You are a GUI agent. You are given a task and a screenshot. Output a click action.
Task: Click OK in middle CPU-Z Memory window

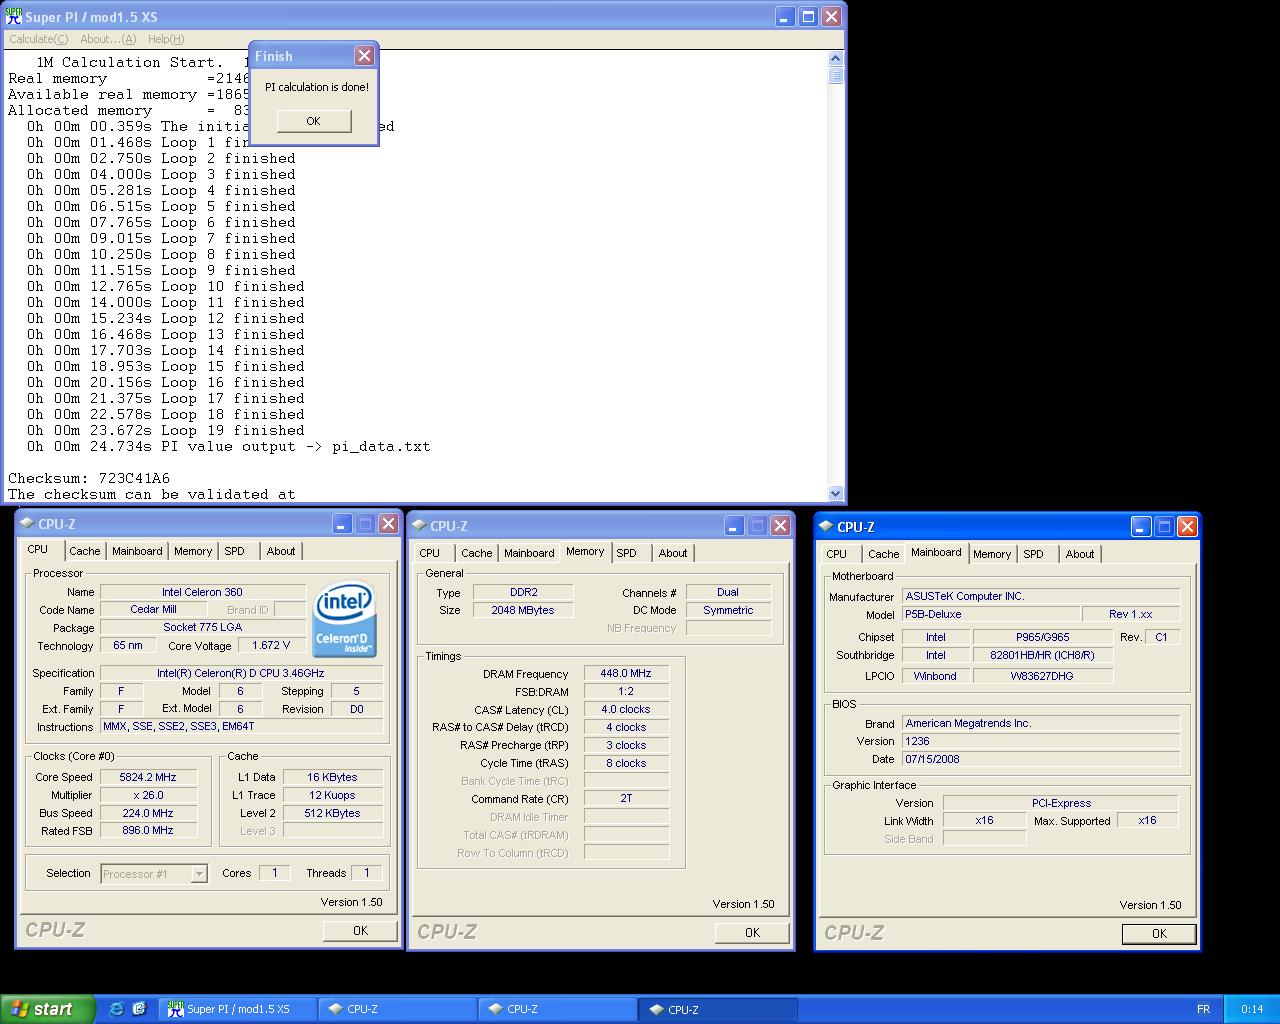coord(752,932)
